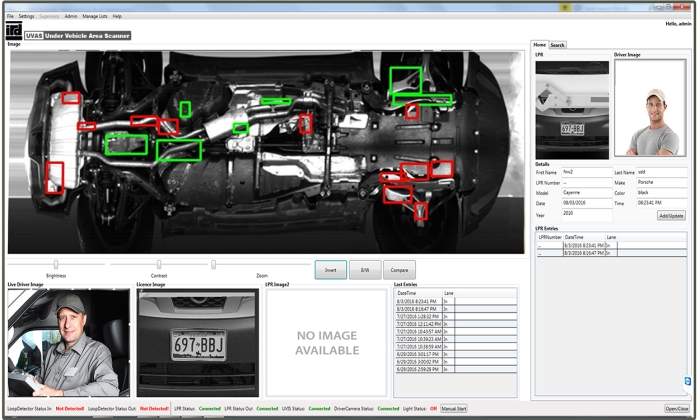This screenshot has height=420, width=700.
Task: Open the Help menu
Action: (x=117, y=17)
